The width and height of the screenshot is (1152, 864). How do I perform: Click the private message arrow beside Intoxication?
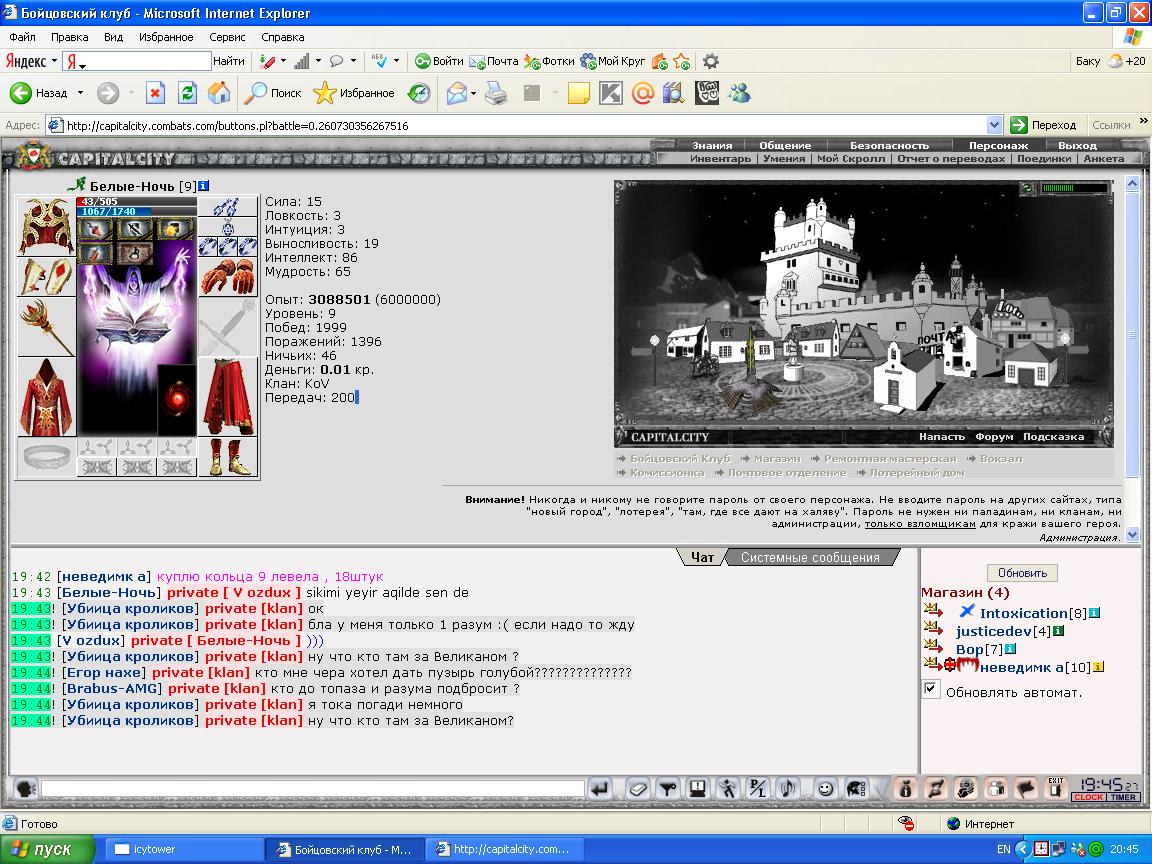pos(932,610)
